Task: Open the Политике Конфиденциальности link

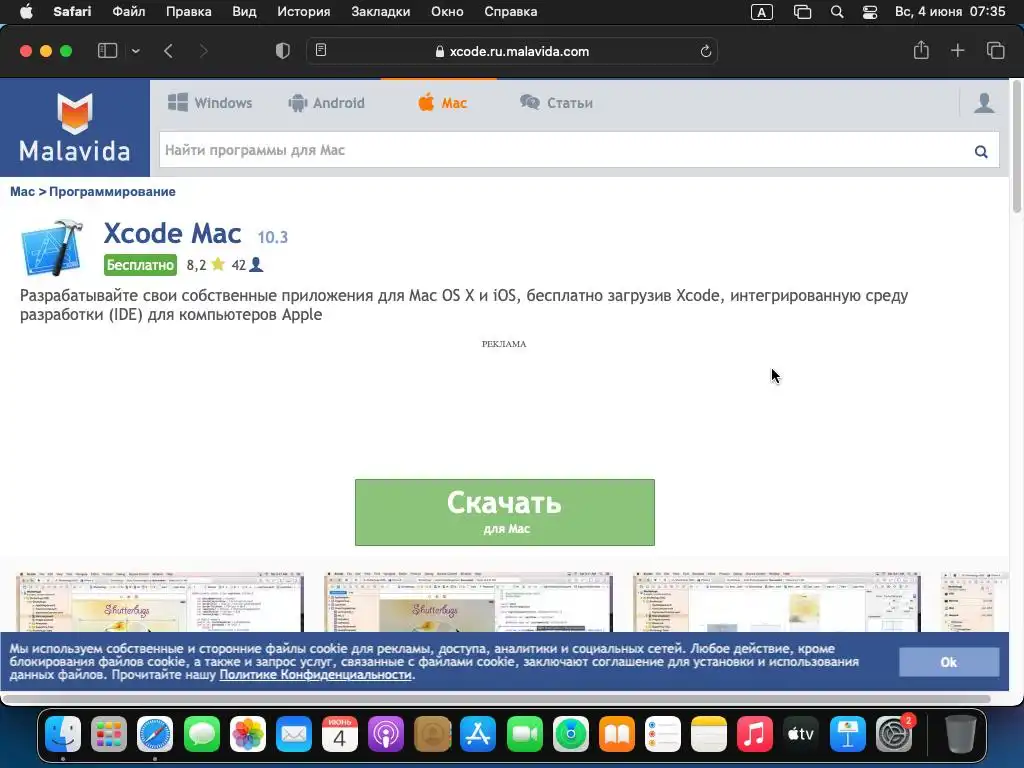Action: (315, 675)
